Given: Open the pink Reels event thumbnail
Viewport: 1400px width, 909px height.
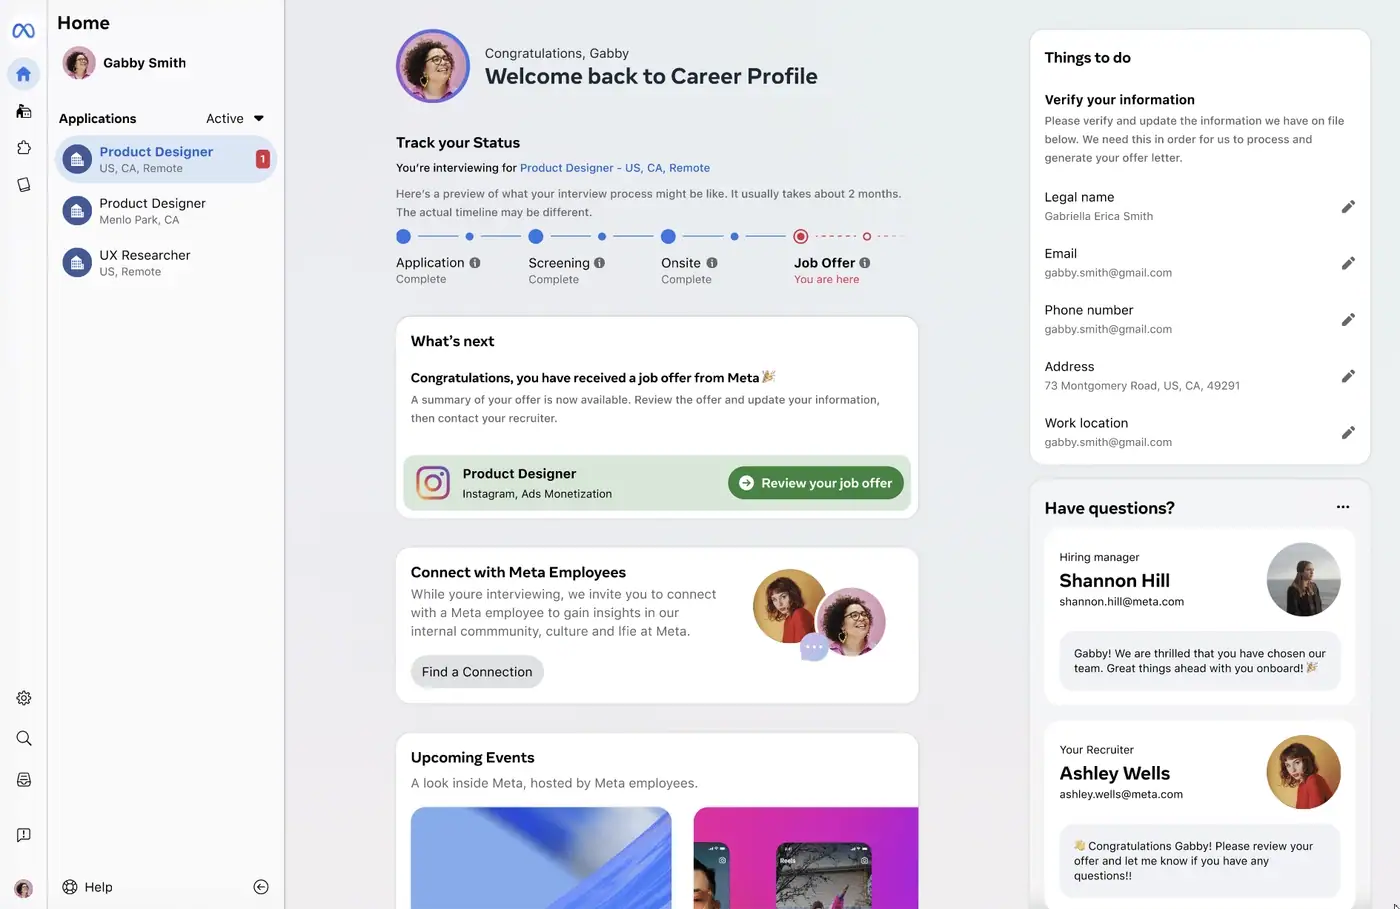Looking at the screenshot, I should [x=806, y=858].
